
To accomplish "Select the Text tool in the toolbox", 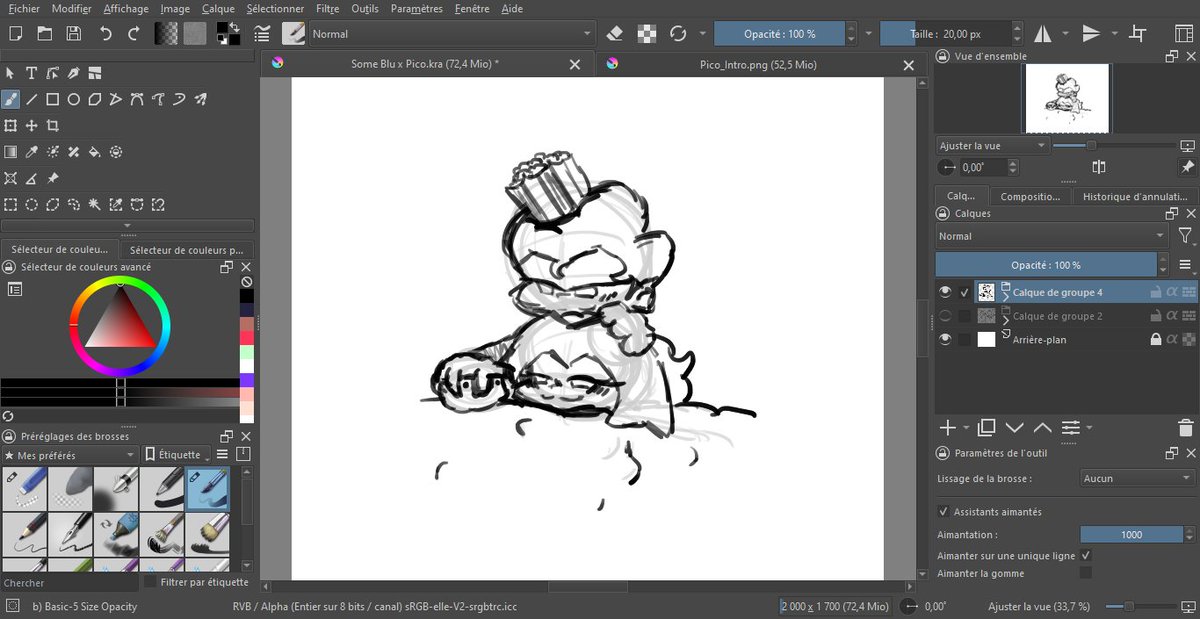I will coord(32,73).
